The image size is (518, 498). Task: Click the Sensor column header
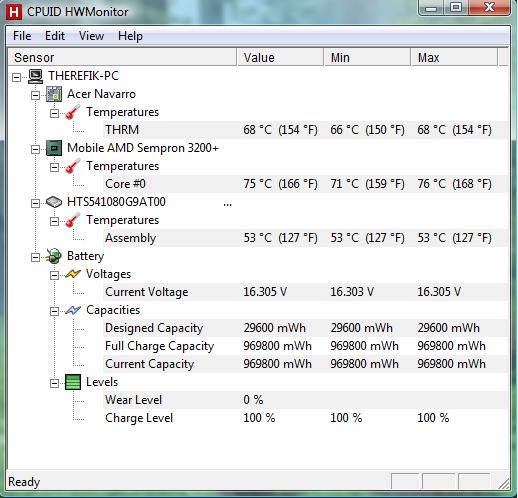click(122, 58)
